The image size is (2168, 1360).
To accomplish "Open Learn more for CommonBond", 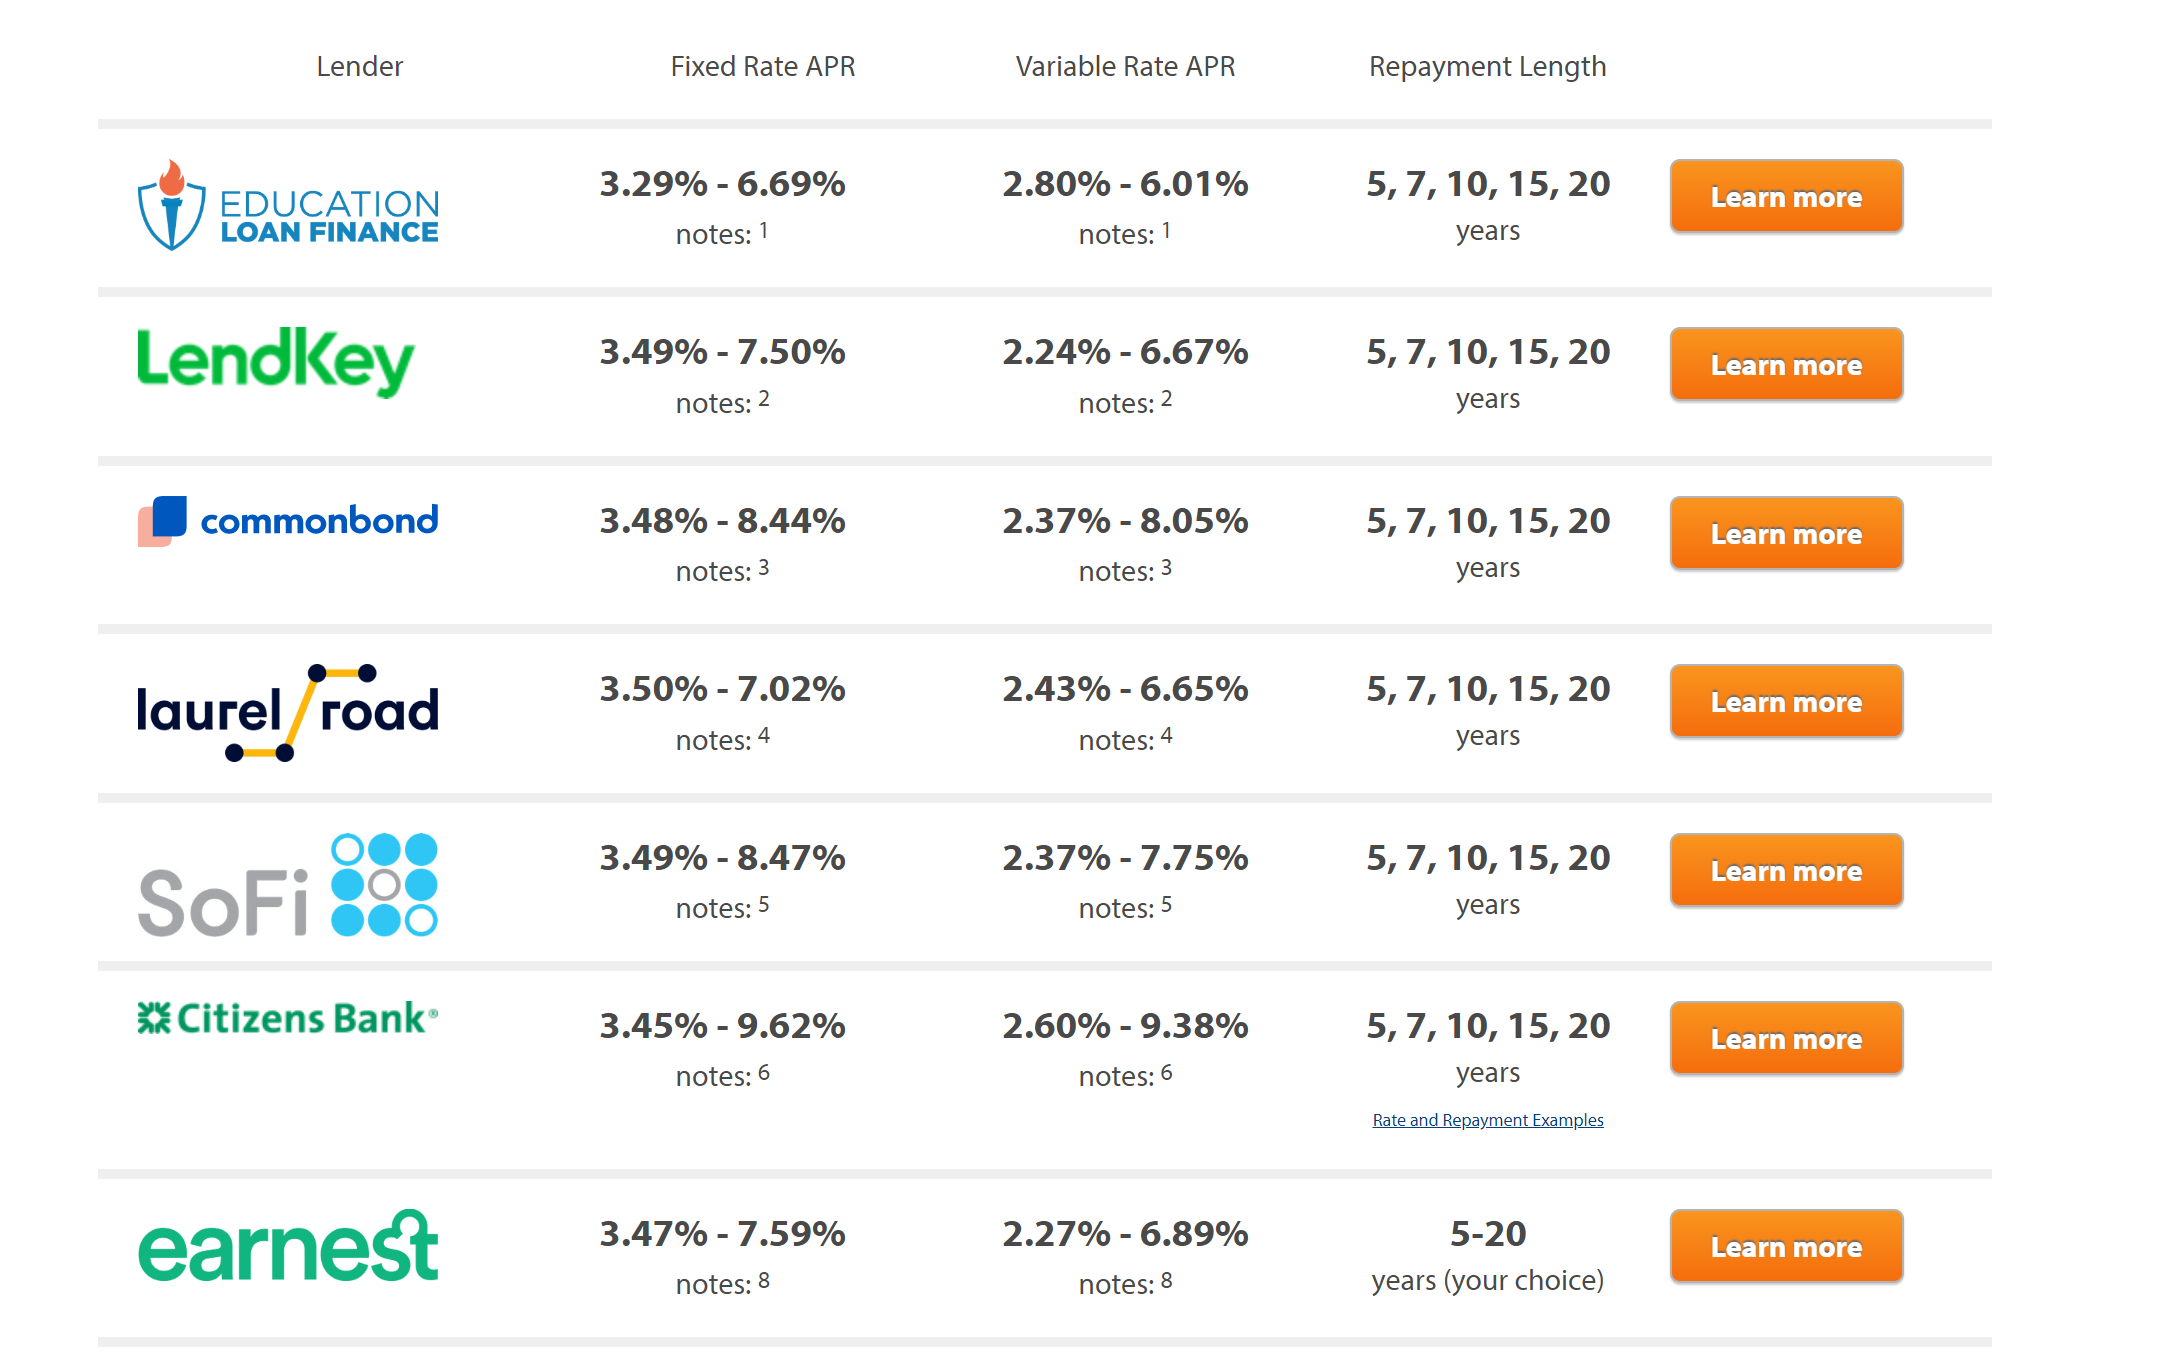I will click(x=1786, y=534).
